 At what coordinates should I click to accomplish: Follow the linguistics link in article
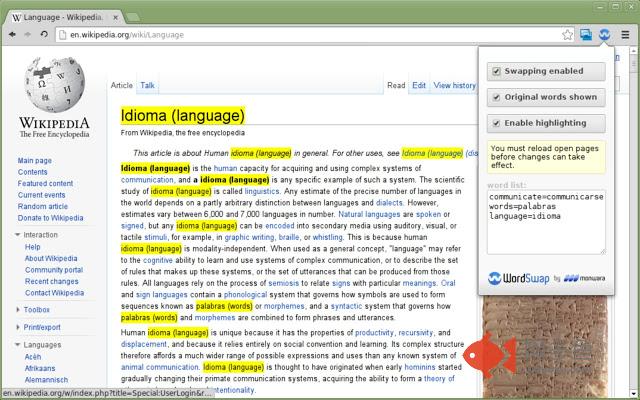262,191
